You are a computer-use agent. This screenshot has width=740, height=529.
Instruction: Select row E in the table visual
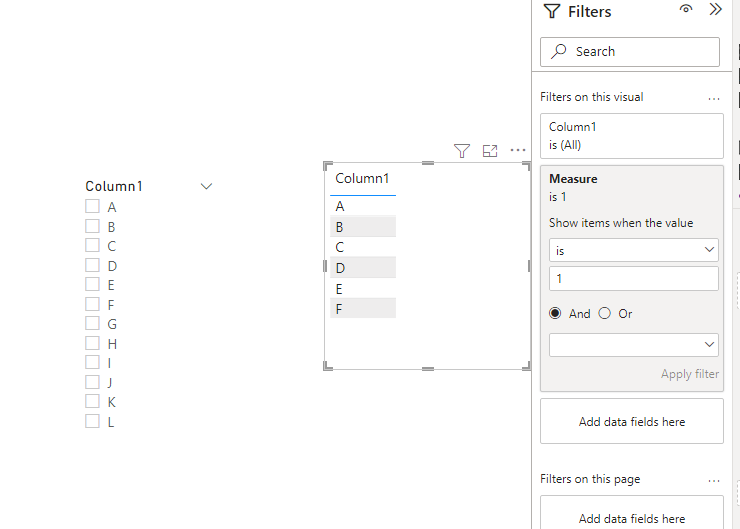363,288
